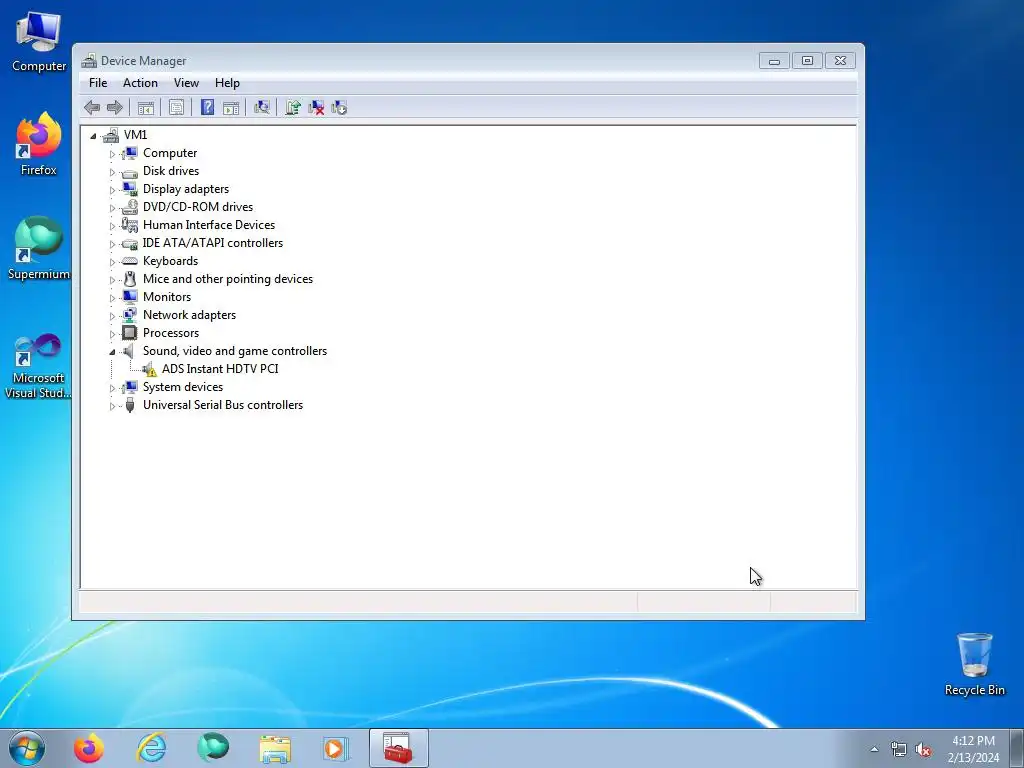
Task: Open Windows Media Player from the taskbar
Action: coord(336,748)
